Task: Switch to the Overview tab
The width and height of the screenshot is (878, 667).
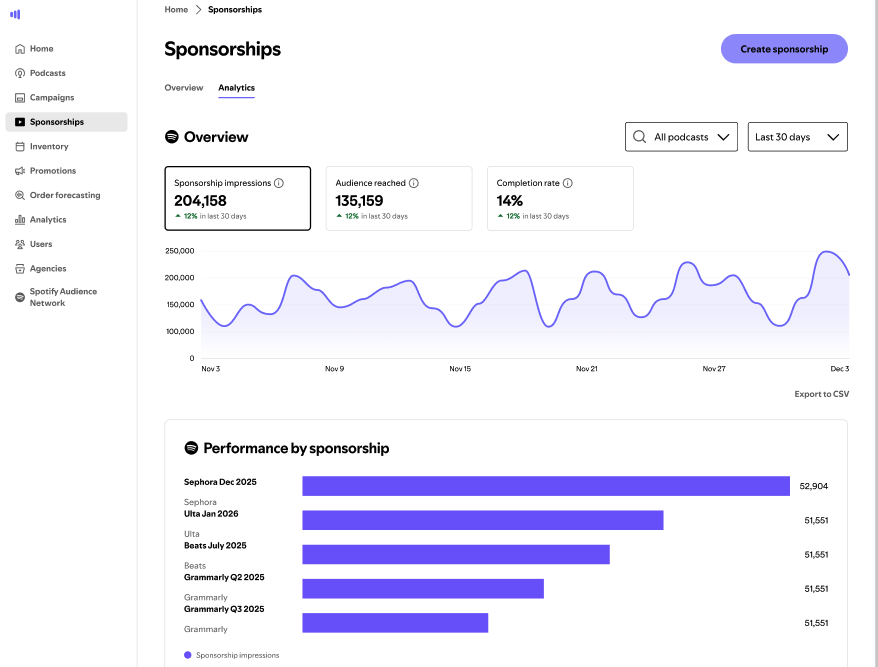Action: coord(184,87)
